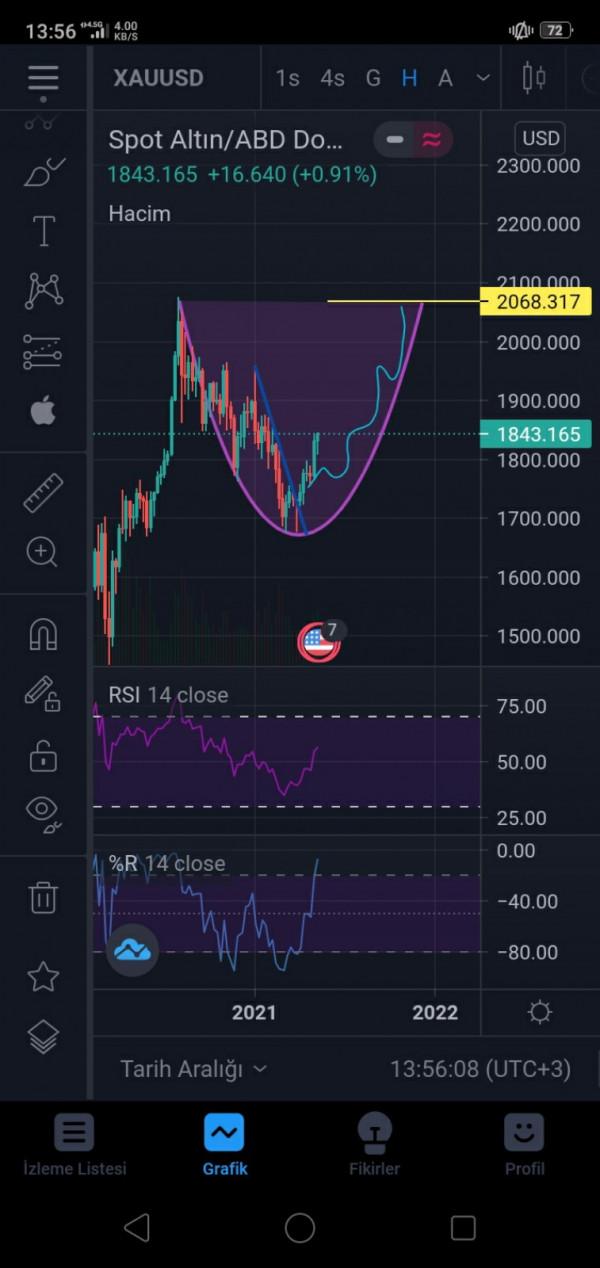The image size is (600, 1268).
Task: Select the Text tool
Action: (43, 231)
